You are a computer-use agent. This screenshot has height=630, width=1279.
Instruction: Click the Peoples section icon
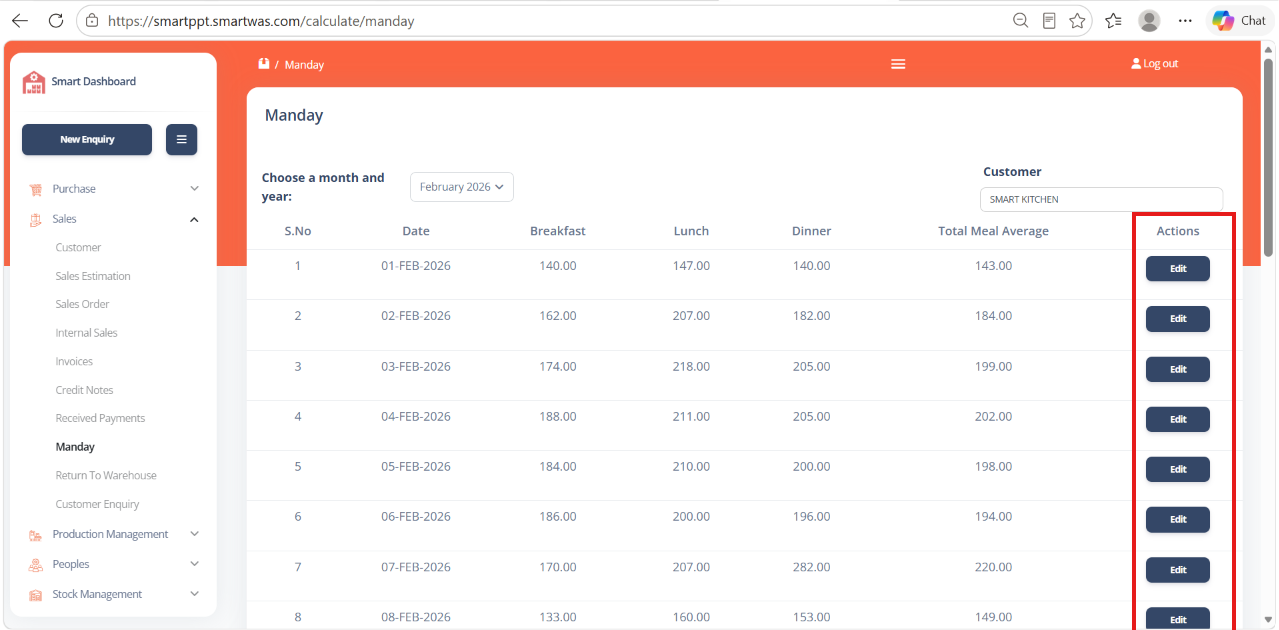coord(35,565)
